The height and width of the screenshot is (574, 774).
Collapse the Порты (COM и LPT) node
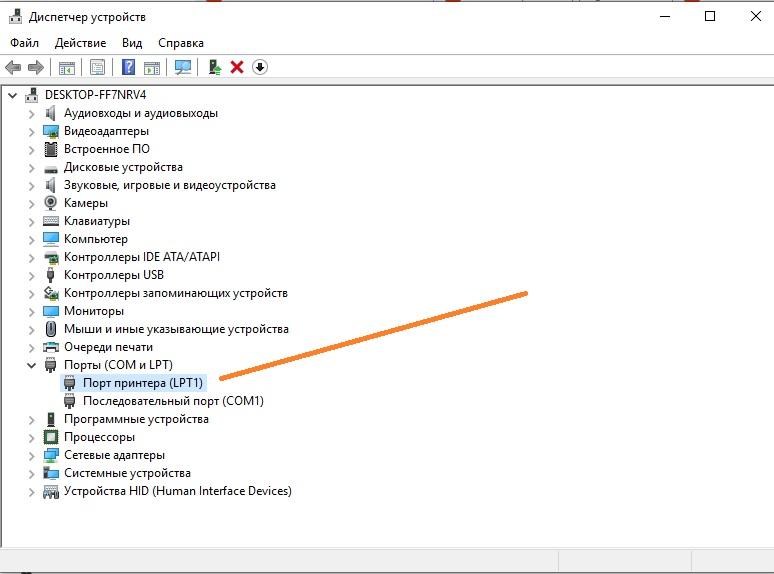pos(32,365)
